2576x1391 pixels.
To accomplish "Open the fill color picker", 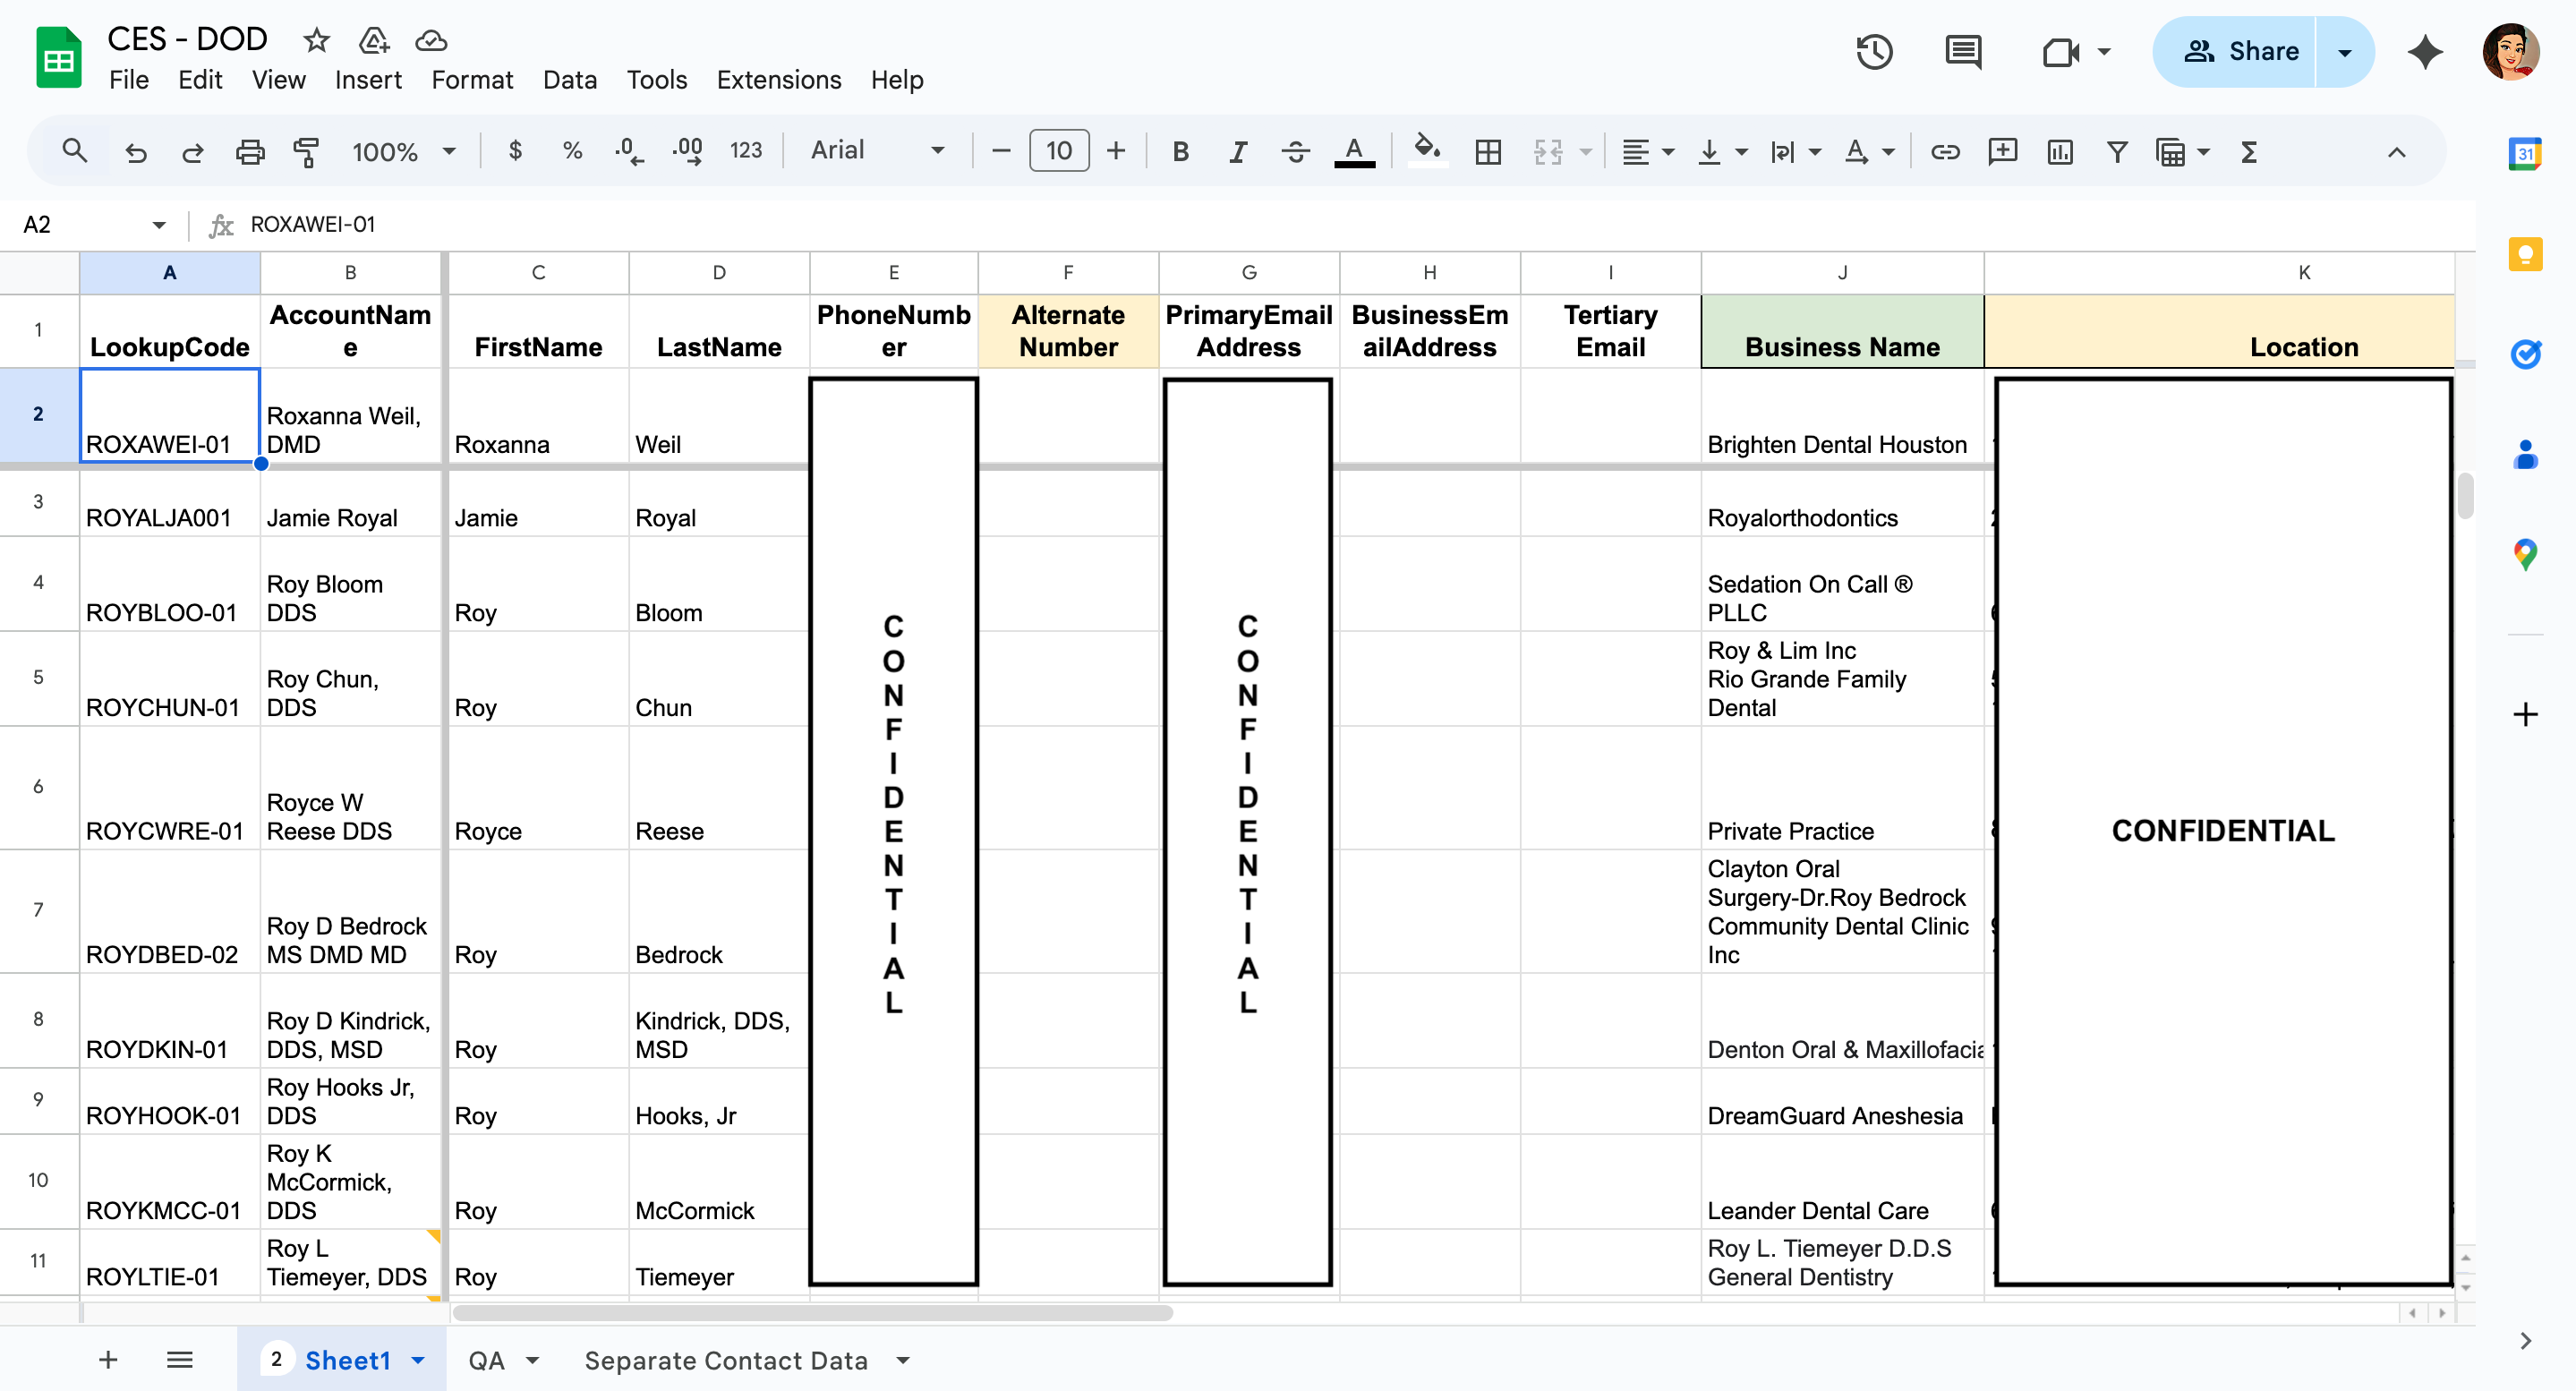I will (x=1427, y=152).
